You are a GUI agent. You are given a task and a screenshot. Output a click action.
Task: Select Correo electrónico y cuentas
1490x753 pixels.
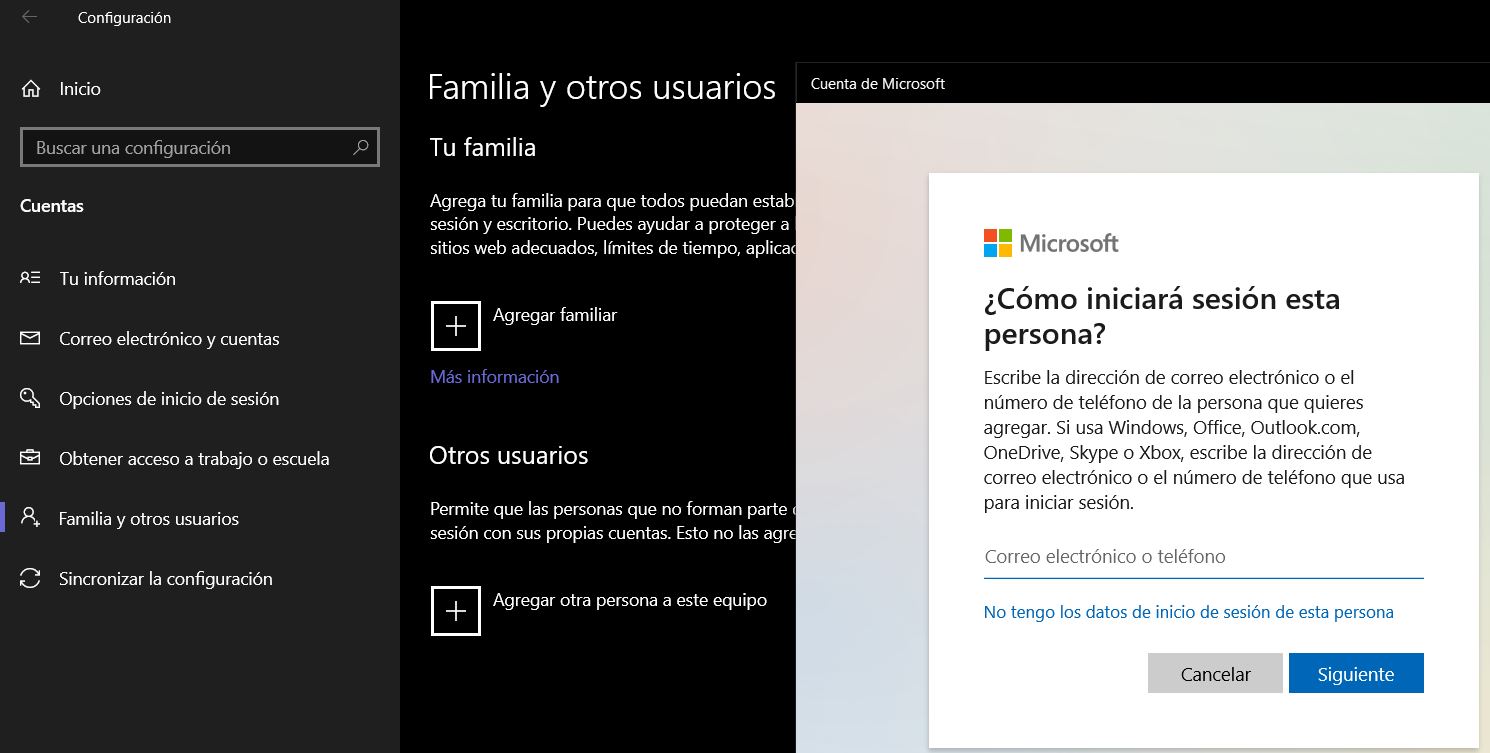coord(169,339)
